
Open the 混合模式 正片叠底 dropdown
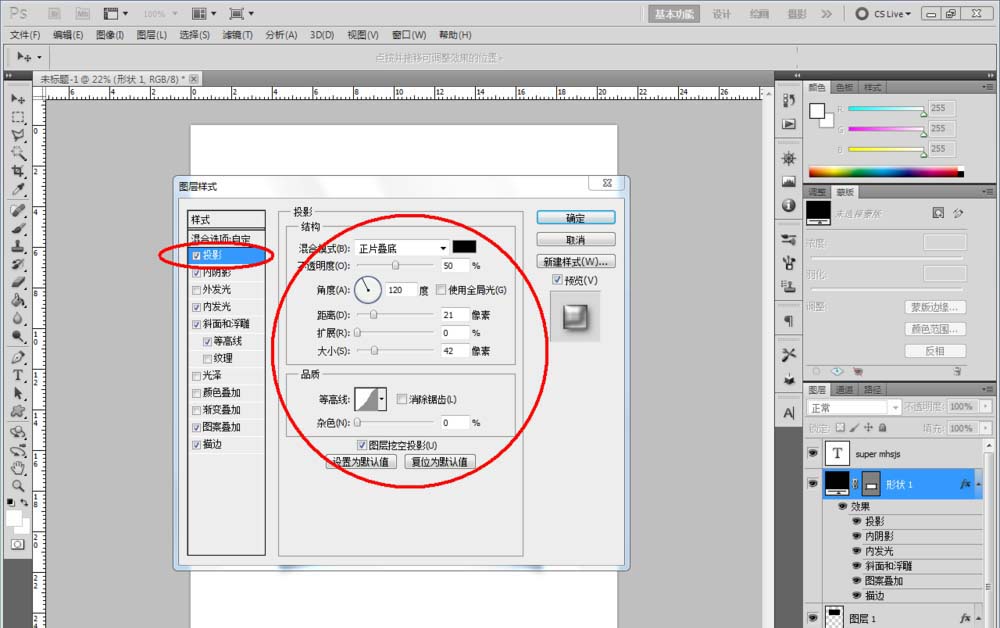coord(402,248)
